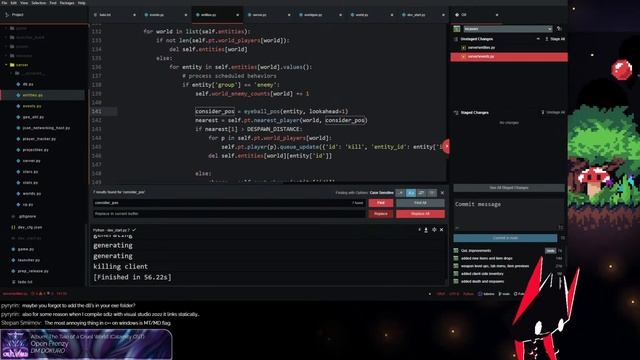The width and height of the screenshot is (640, 360).
Task: Click the red Find button
Action: click(380, 203)
